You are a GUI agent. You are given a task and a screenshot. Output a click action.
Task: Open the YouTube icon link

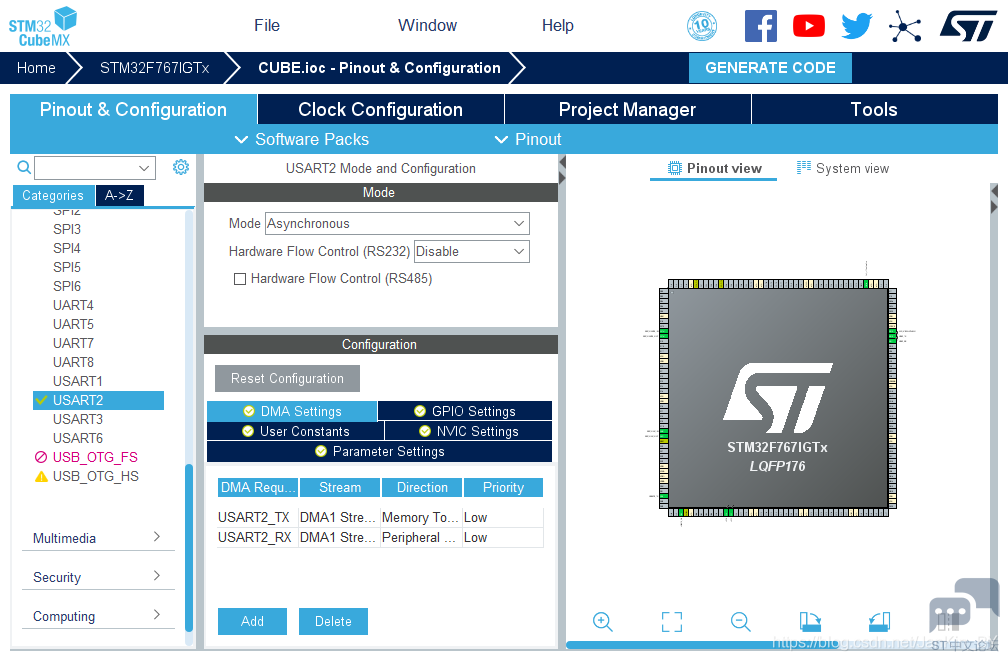tap(809, 26)
